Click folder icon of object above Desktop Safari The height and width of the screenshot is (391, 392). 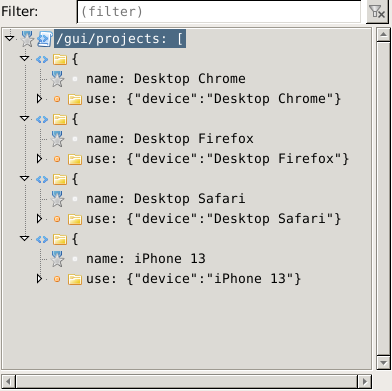click(x=60, y=180)
